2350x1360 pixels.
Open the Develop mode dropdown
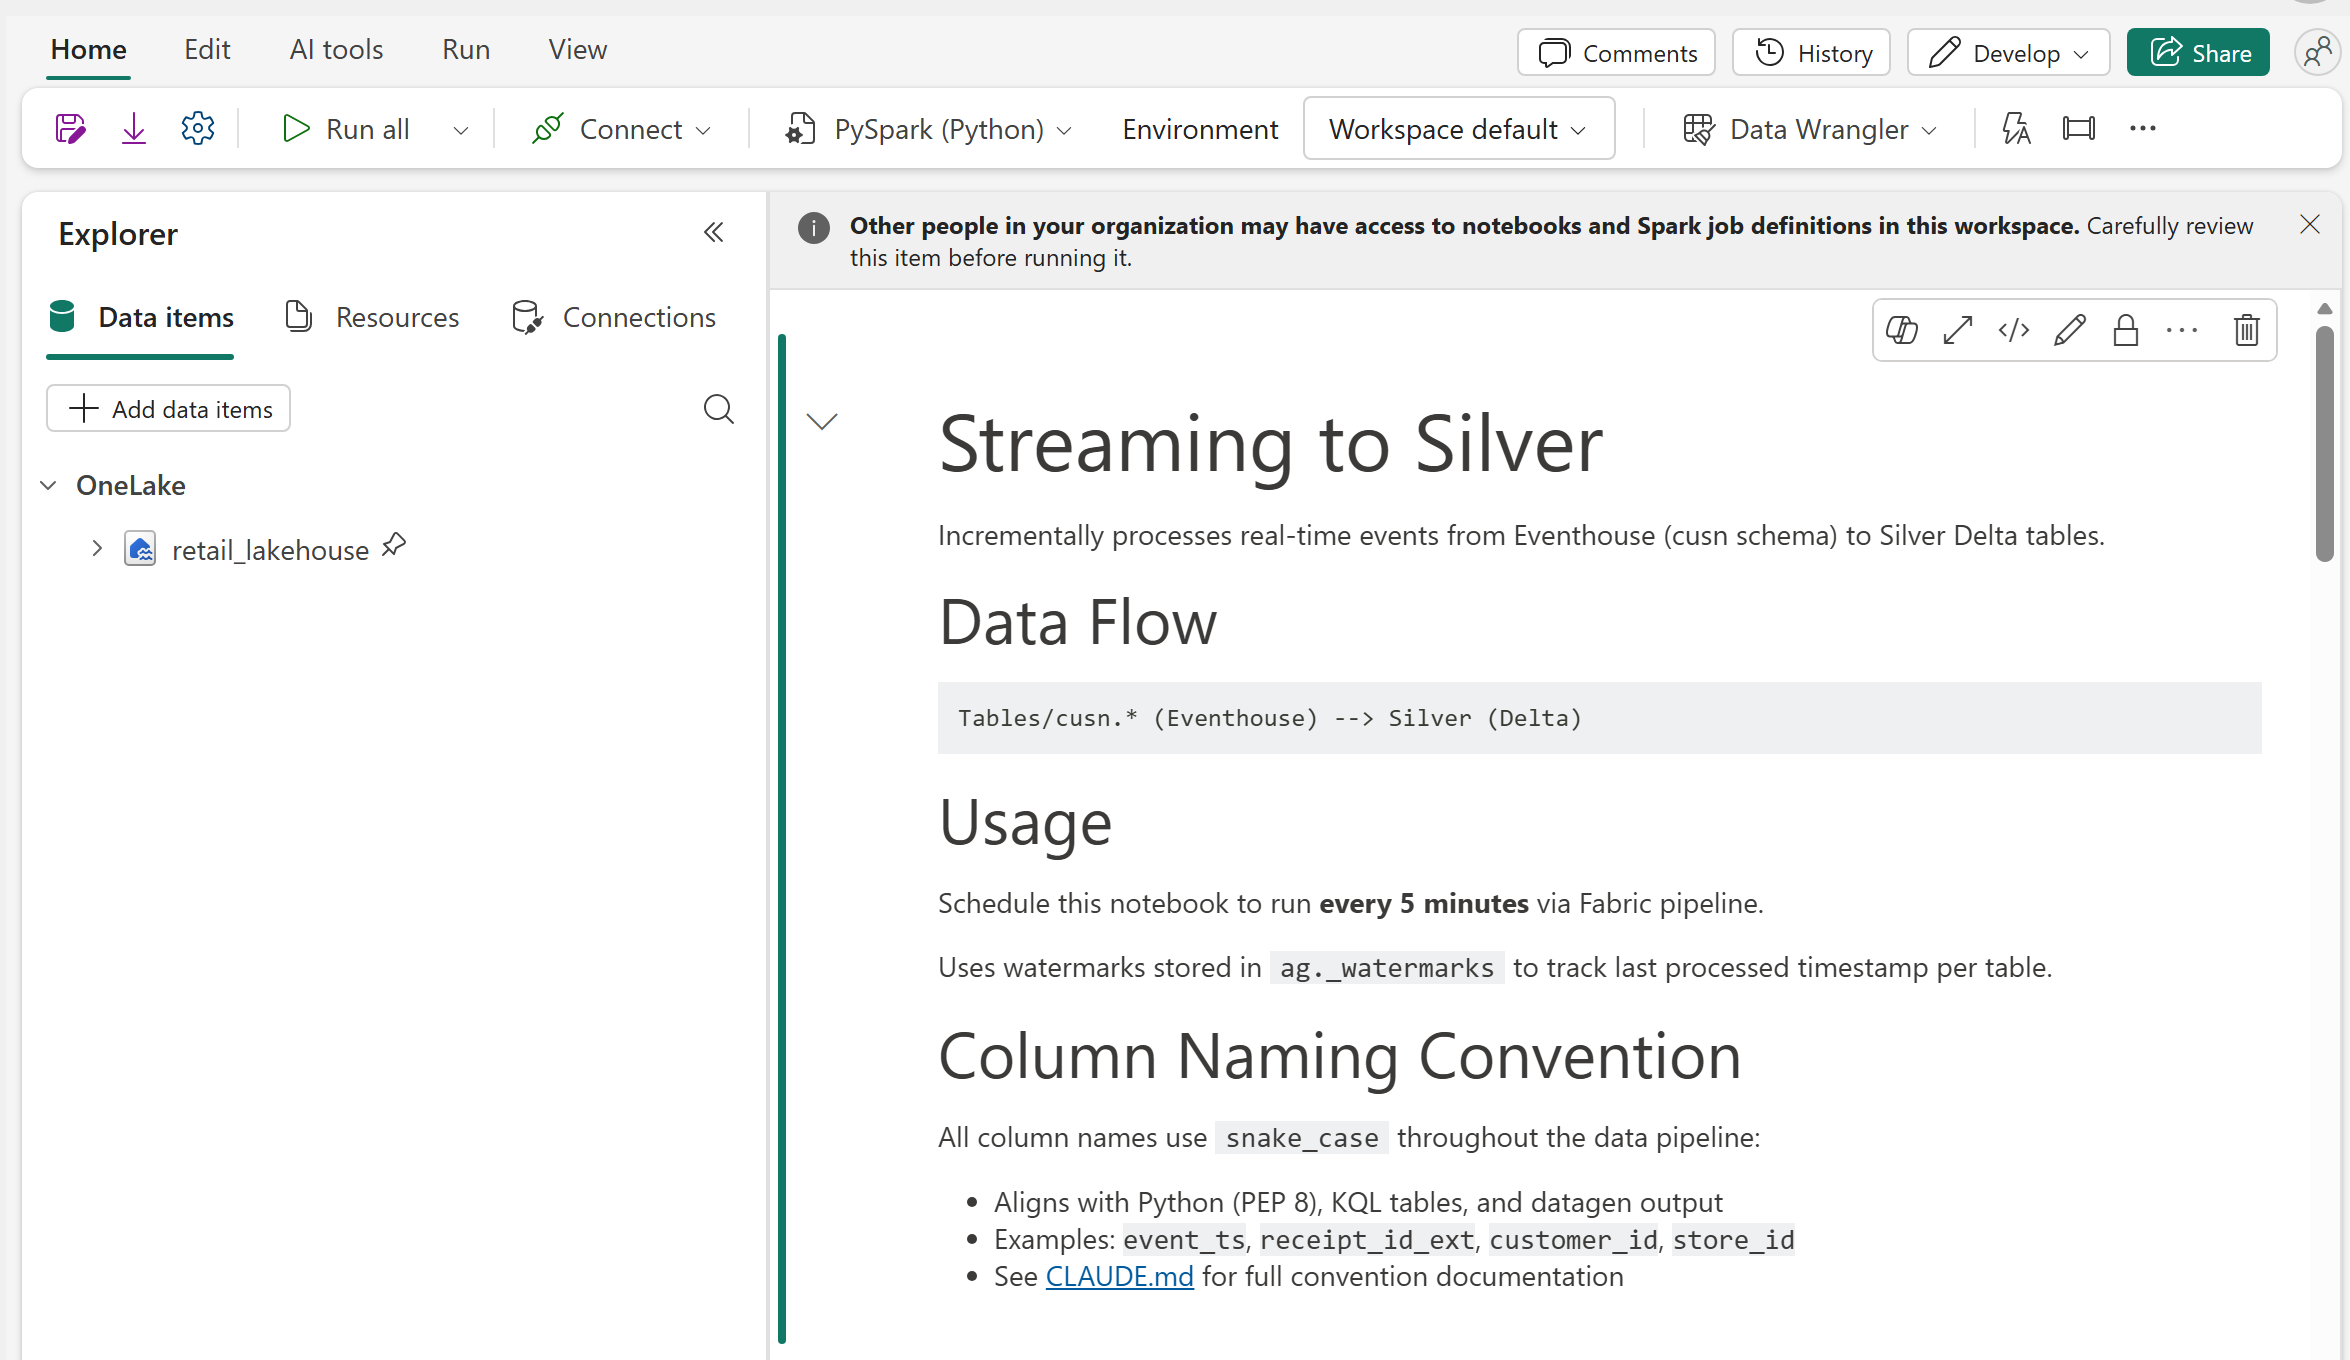click(2008, 53)
